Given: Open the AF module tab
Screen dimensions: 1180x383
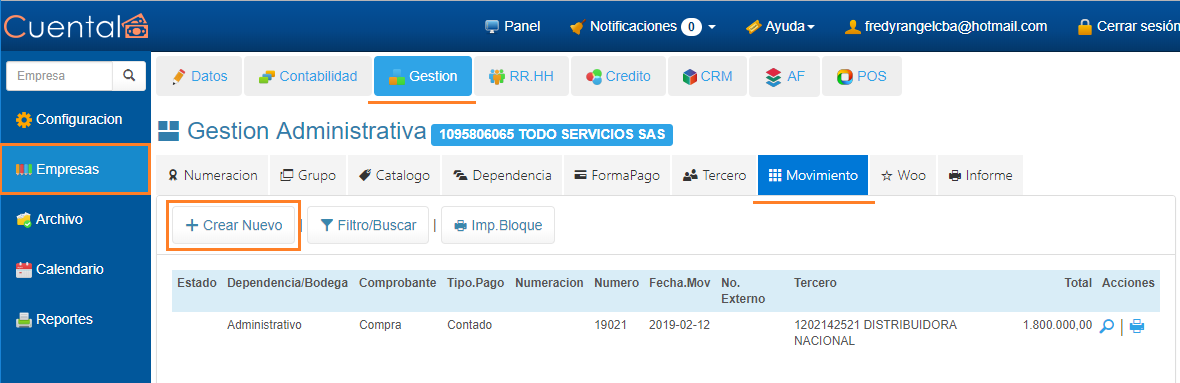Looking at the screenshot, I should pyautogui.click(x=783, y=76).
